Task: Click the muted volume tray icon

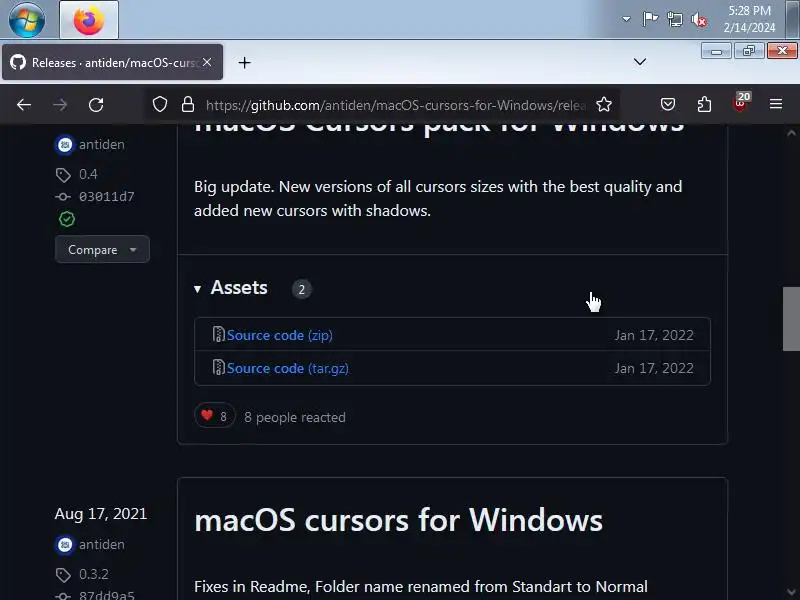Action: click(699, 20)
